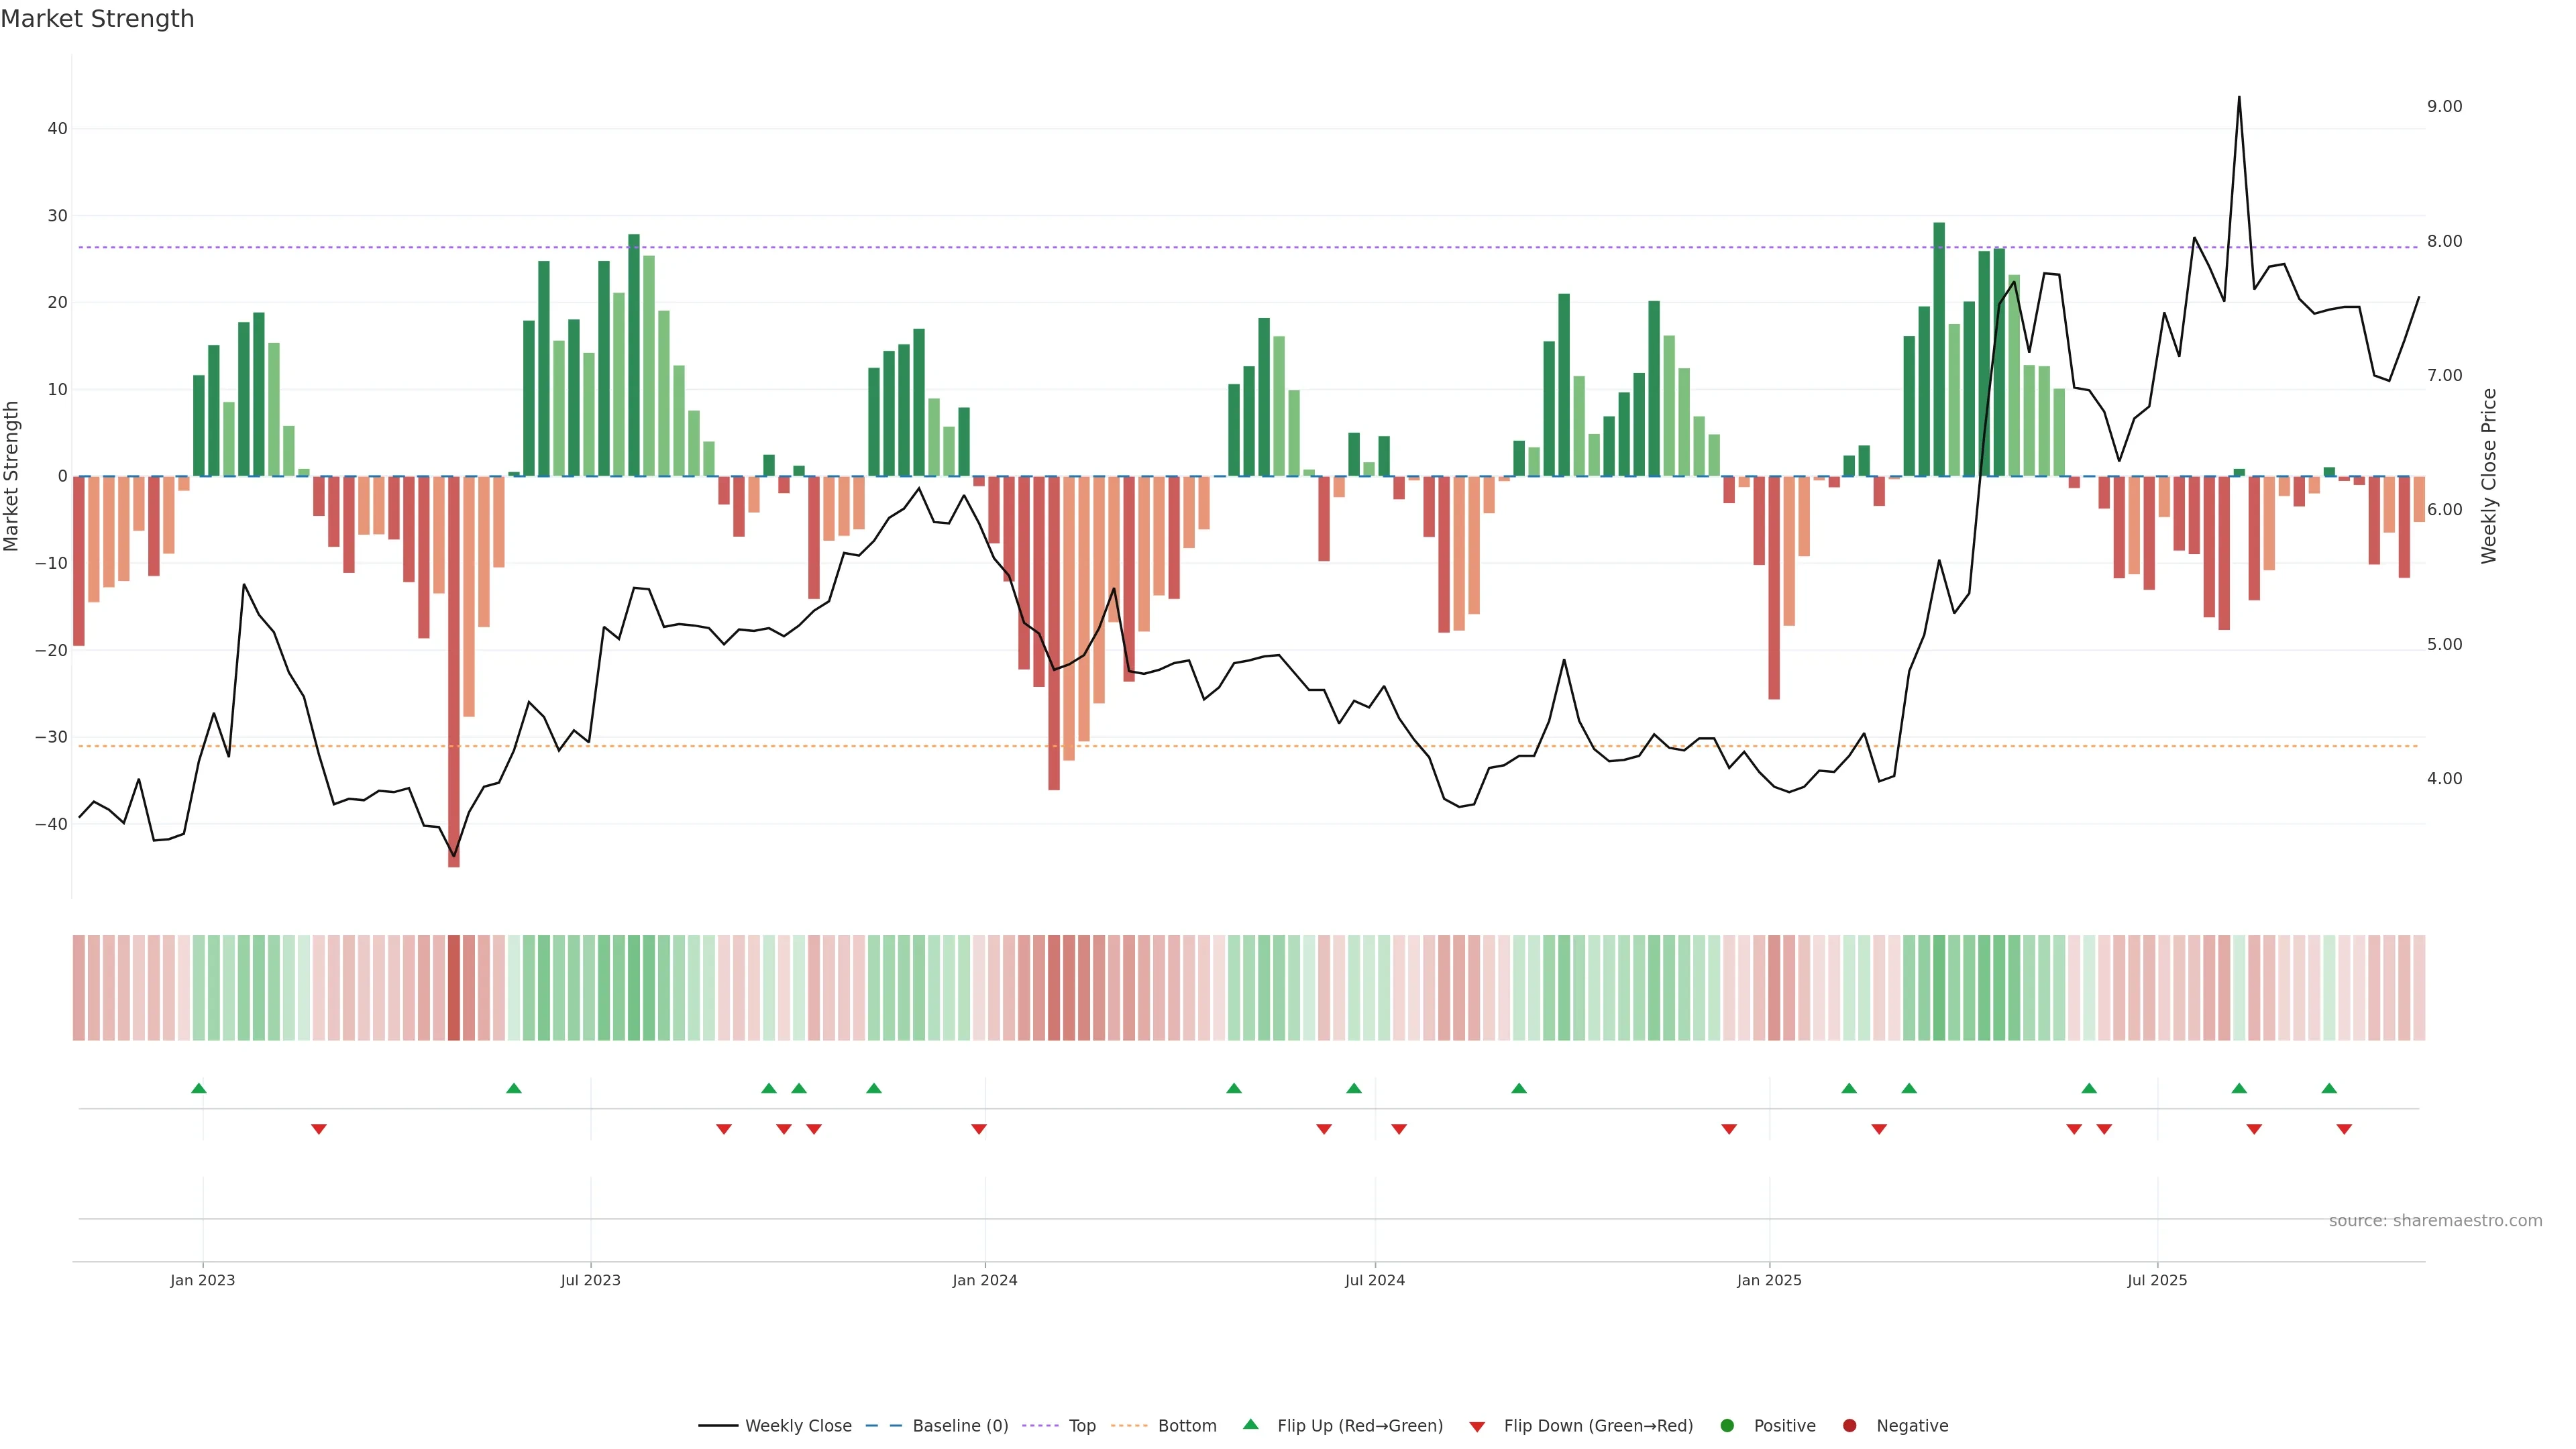Screen dimensions: 2576x1449
Task: Click the green Positive legend dot
Action: [1727, 1426]
